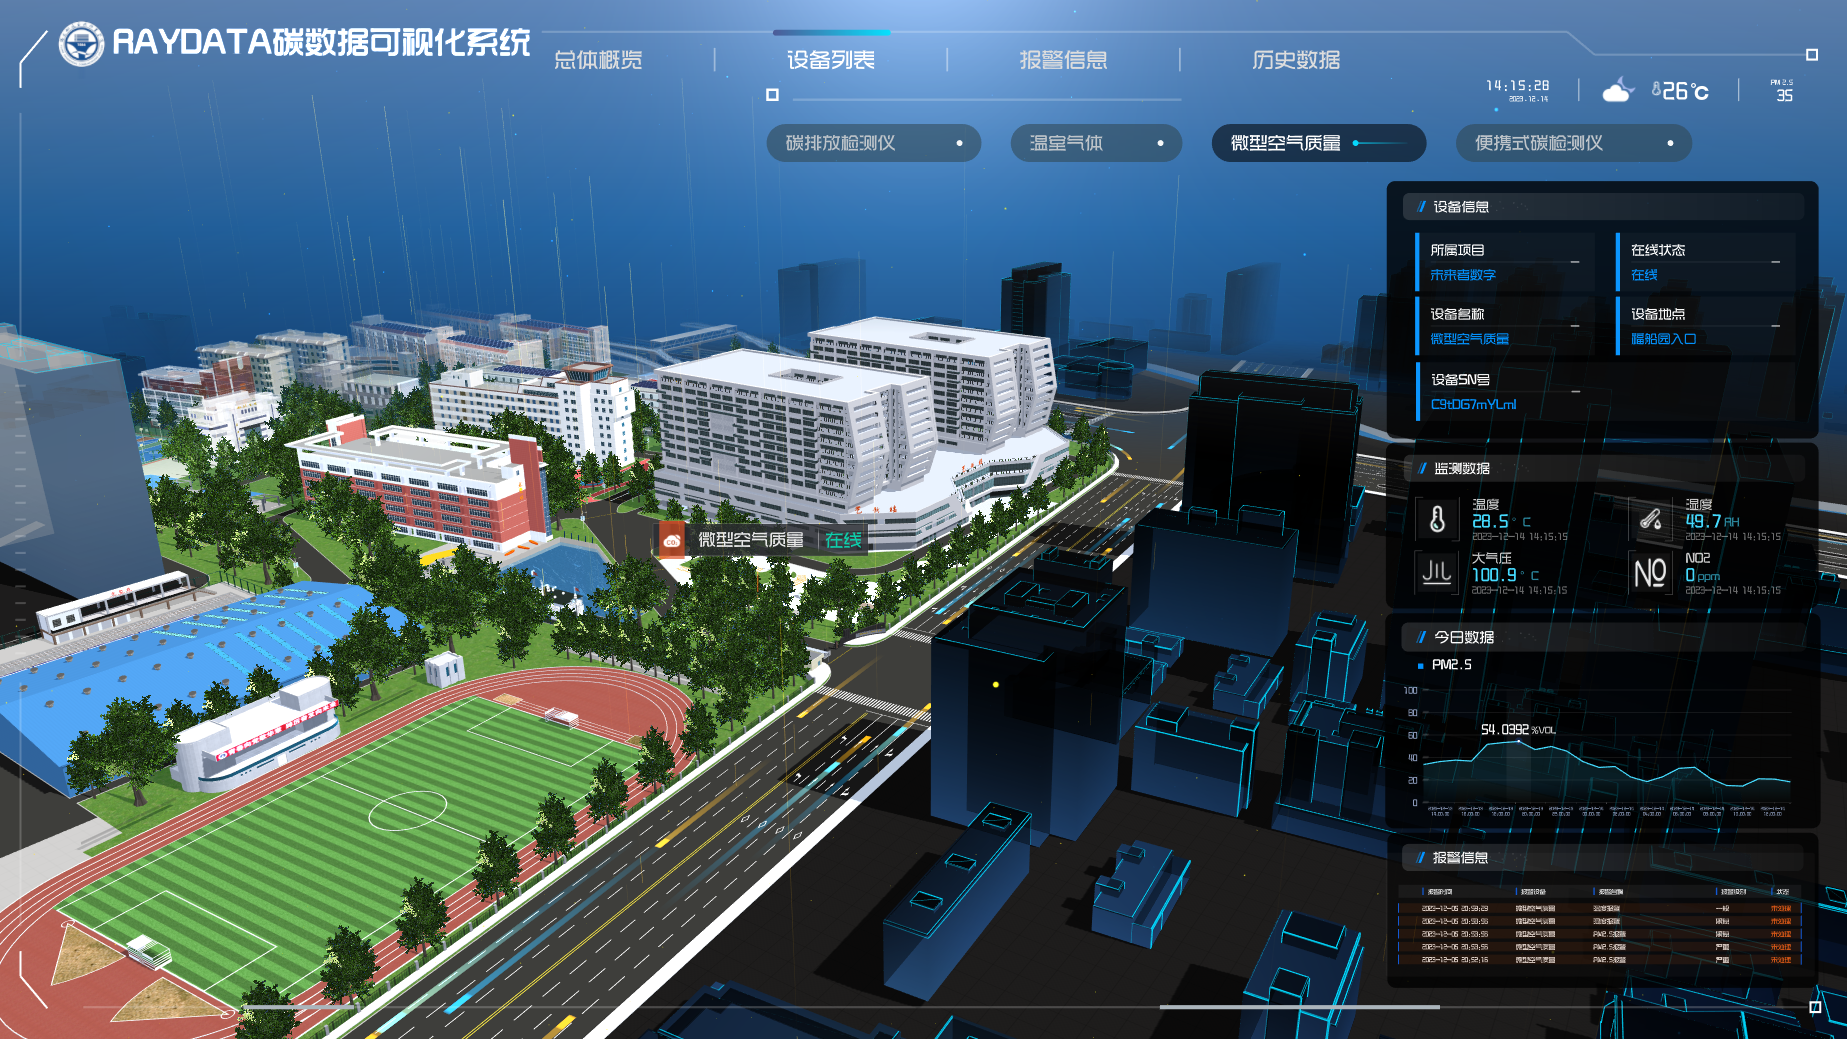The image size is (1847, 1039).
Task: Select 温室气体 device filter
Action: click(1096, 143)
